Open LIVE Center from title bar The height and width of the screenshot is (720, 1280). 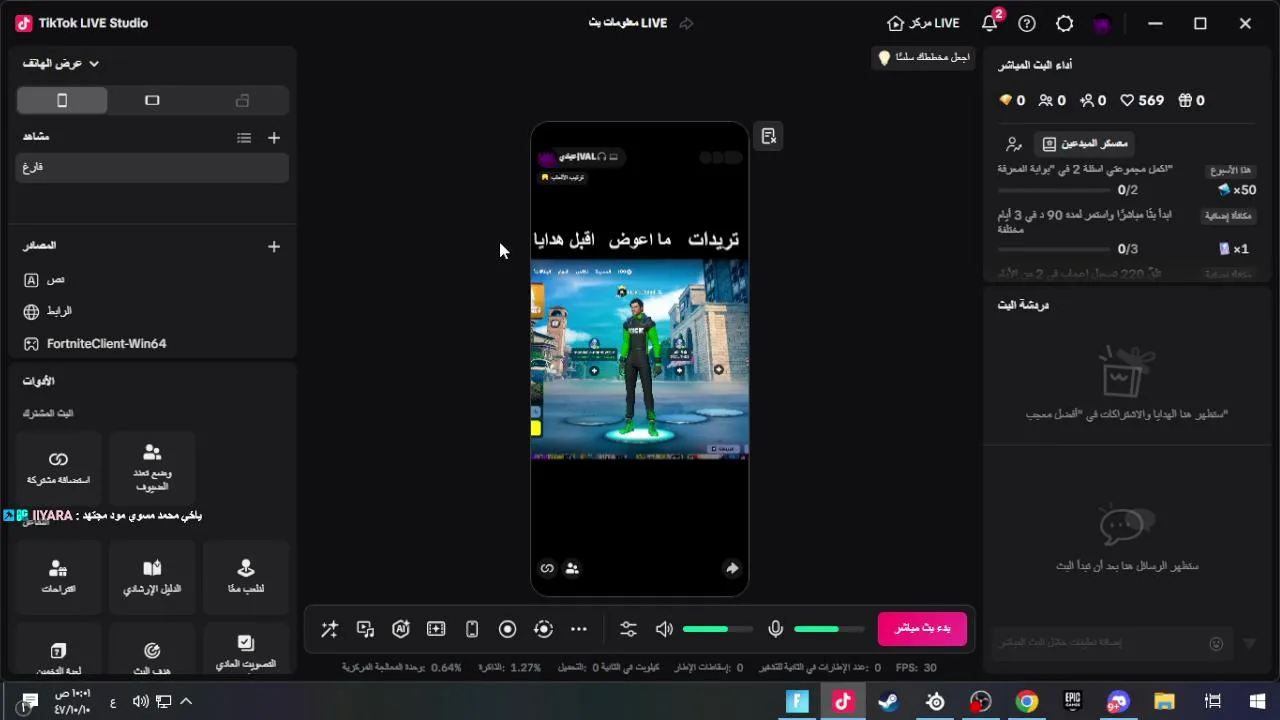(923, 23)
